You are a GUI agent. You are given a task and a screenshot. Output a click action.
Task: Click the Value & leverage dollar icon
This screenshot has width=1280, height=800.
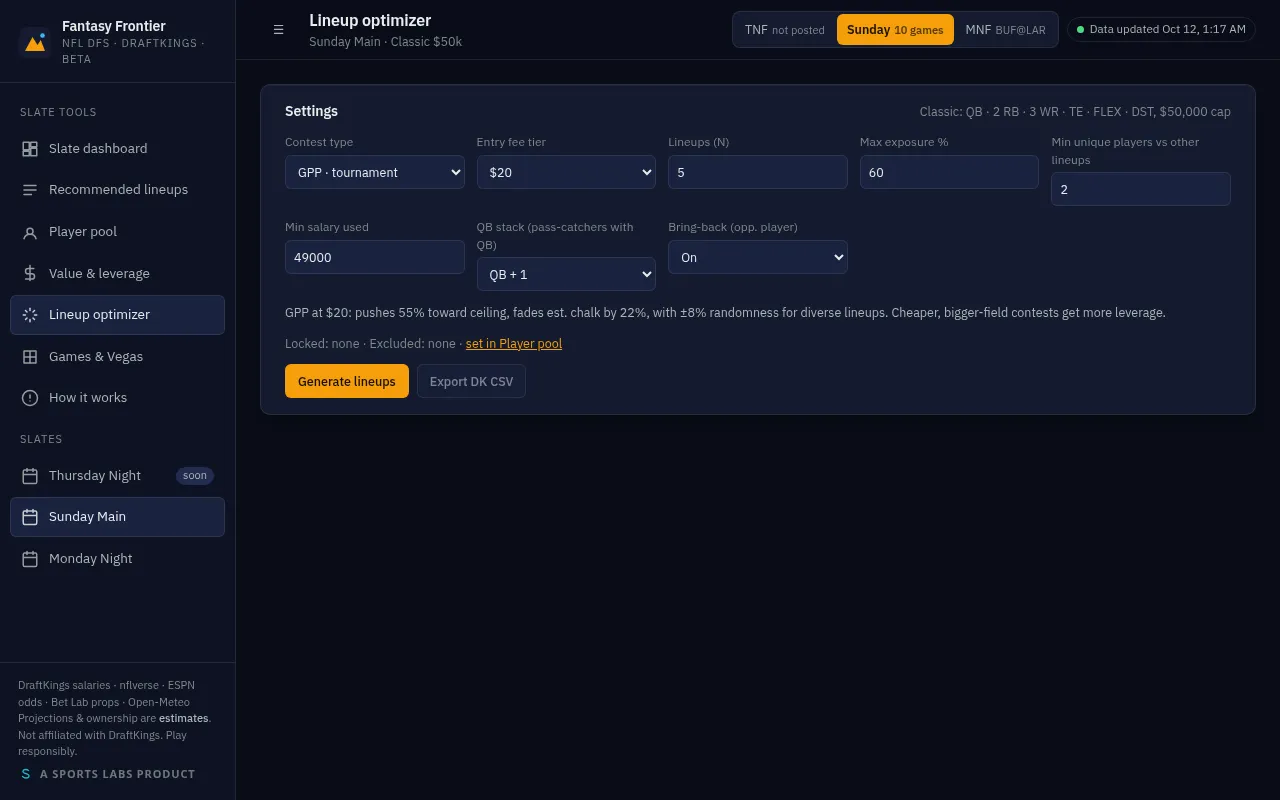click(30, 274)
